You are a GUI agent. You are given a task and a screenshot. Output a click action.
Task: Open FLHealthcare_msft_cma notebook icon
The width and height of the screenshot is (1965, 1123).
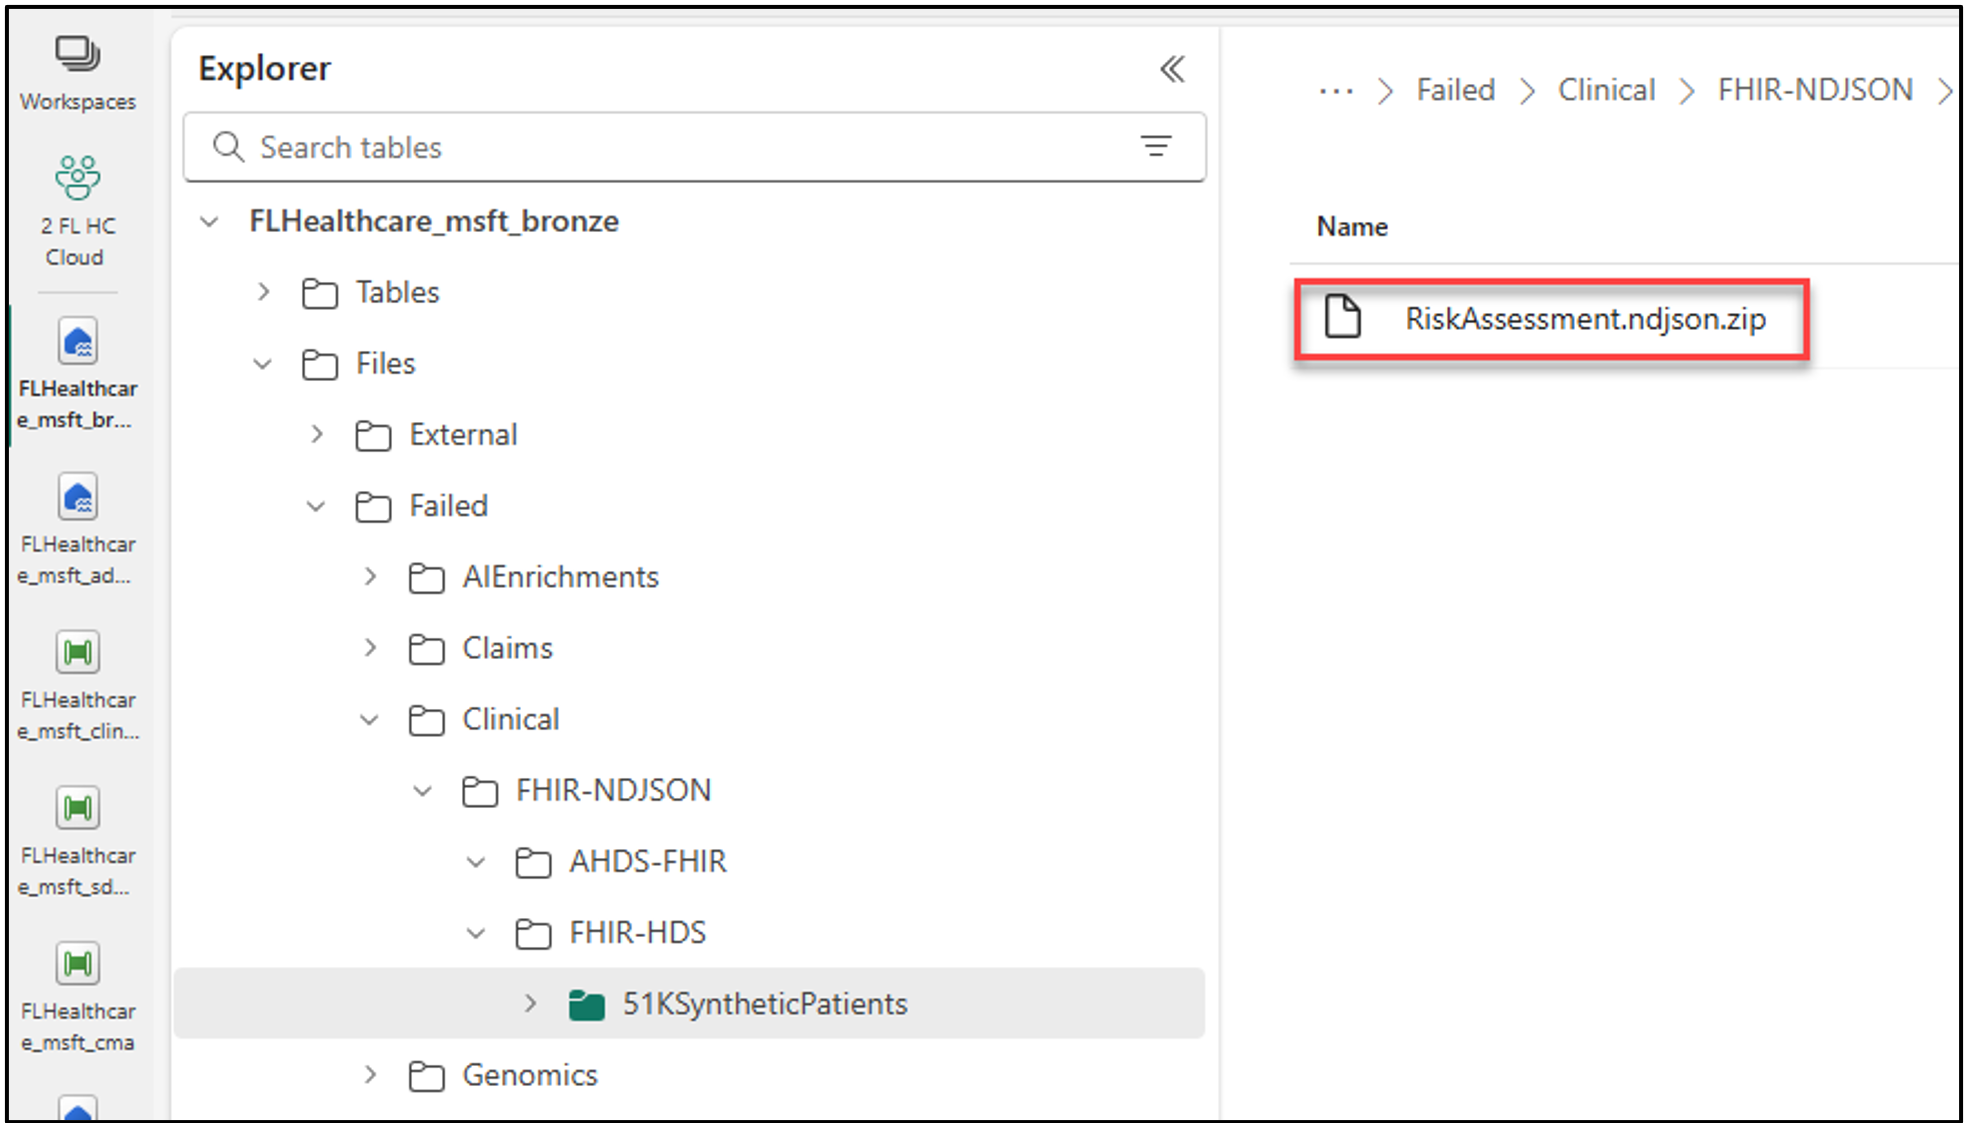[78, 964]
